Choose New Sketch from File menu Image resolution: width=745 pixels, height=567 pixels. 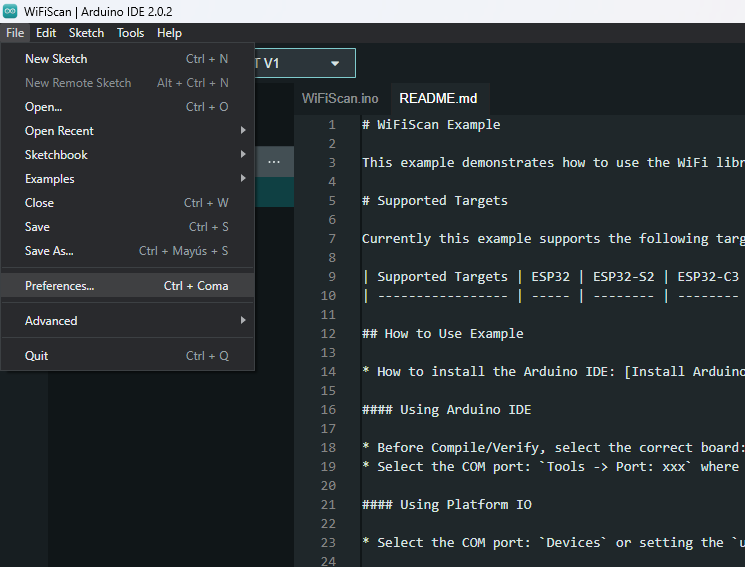127,59
